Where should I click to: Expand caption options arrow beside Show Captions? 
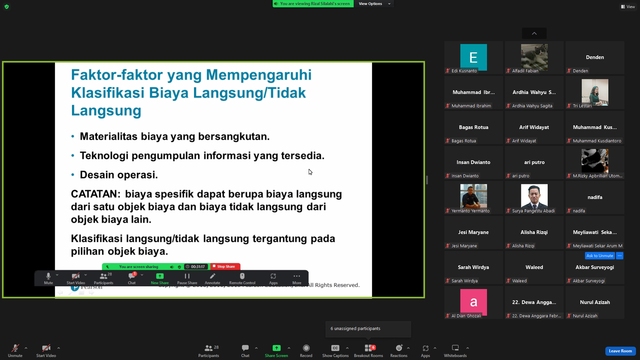tap(347, 348)
